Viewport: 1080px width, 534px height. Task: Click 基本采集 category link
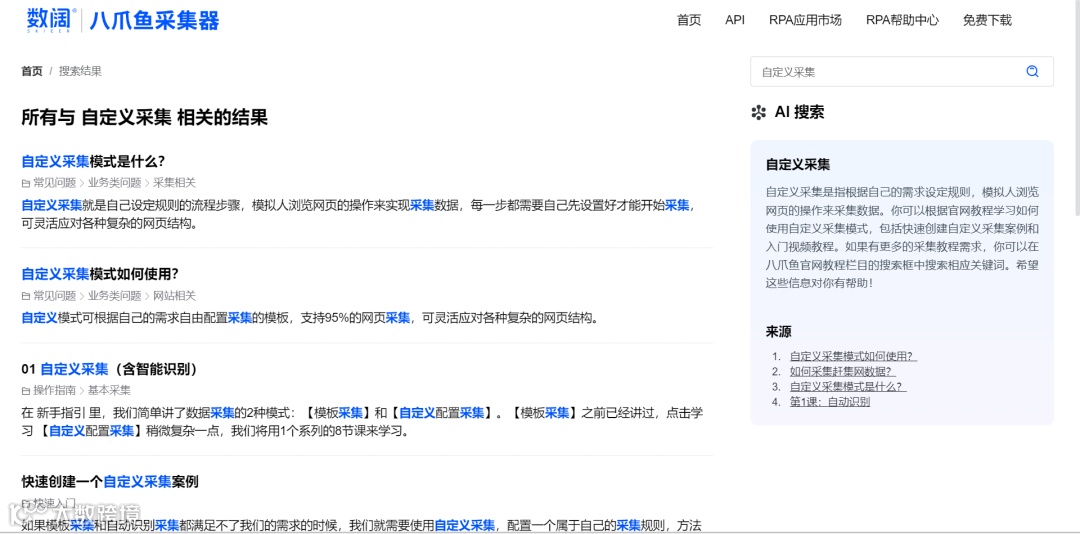[109, 391]
